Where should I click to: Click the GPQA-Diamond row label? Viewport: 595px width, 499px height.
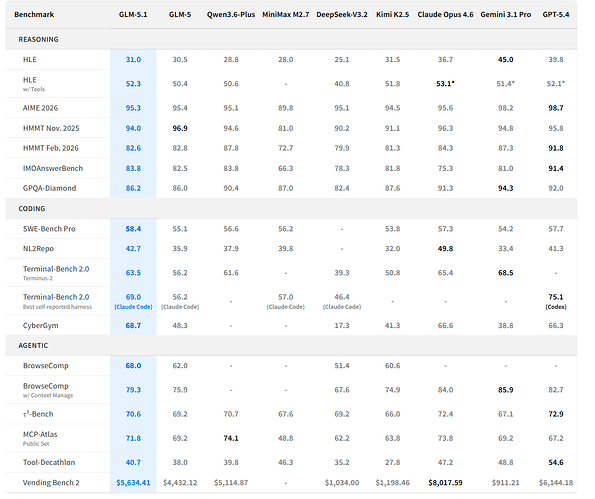click(x=49, y=188)
